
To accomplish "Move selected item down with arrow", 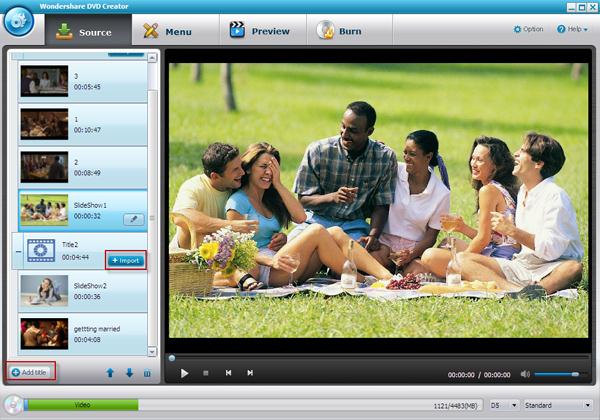I will click(x=129, y=373).
